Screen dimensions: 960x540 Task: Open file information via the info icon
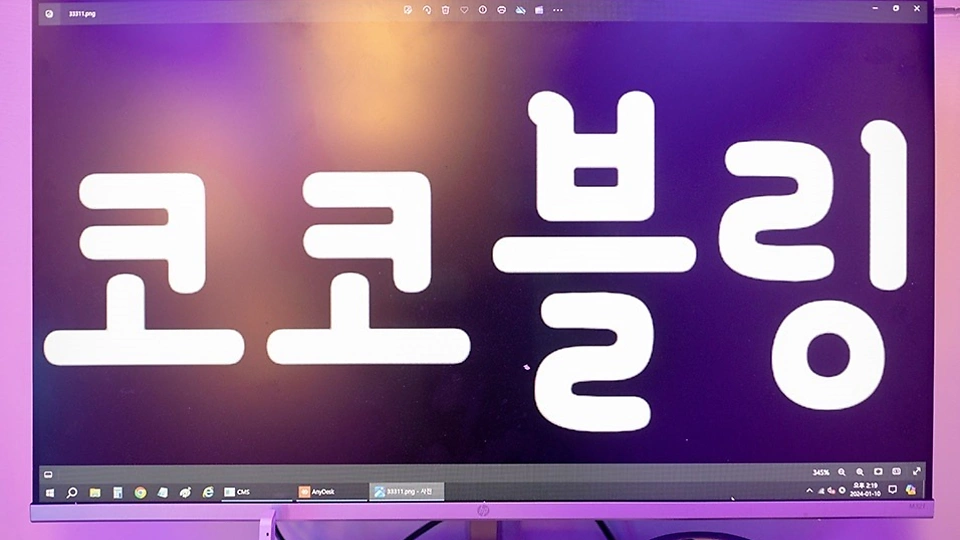482,10
